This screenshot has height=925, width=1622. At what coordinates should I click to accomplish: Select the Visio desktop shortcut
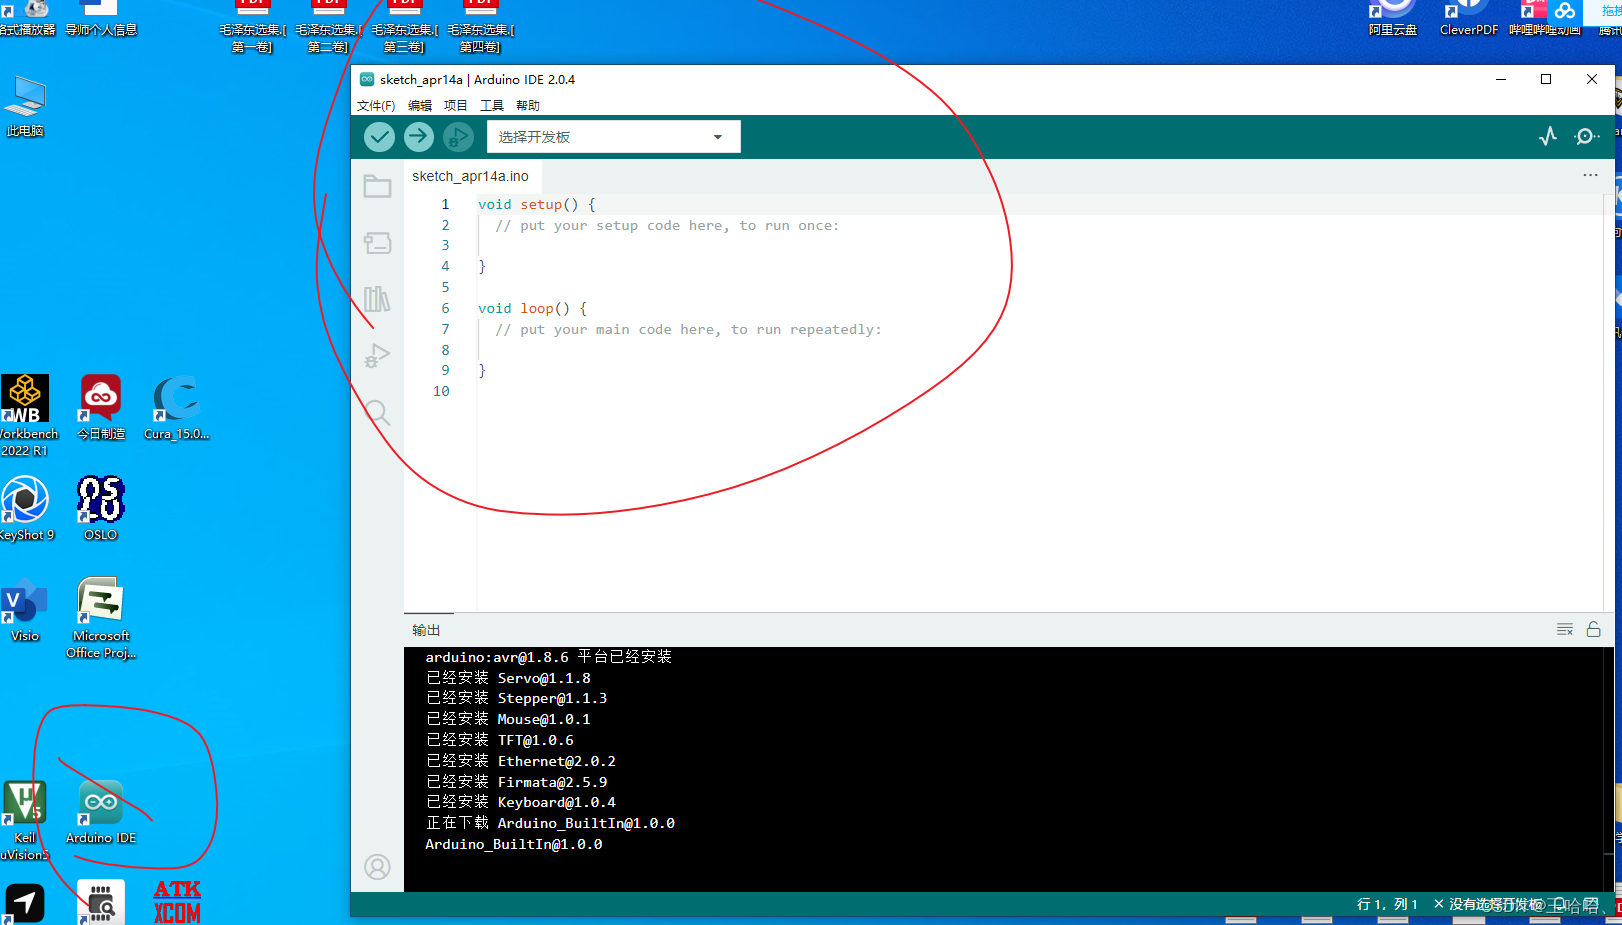pos(25,610)
